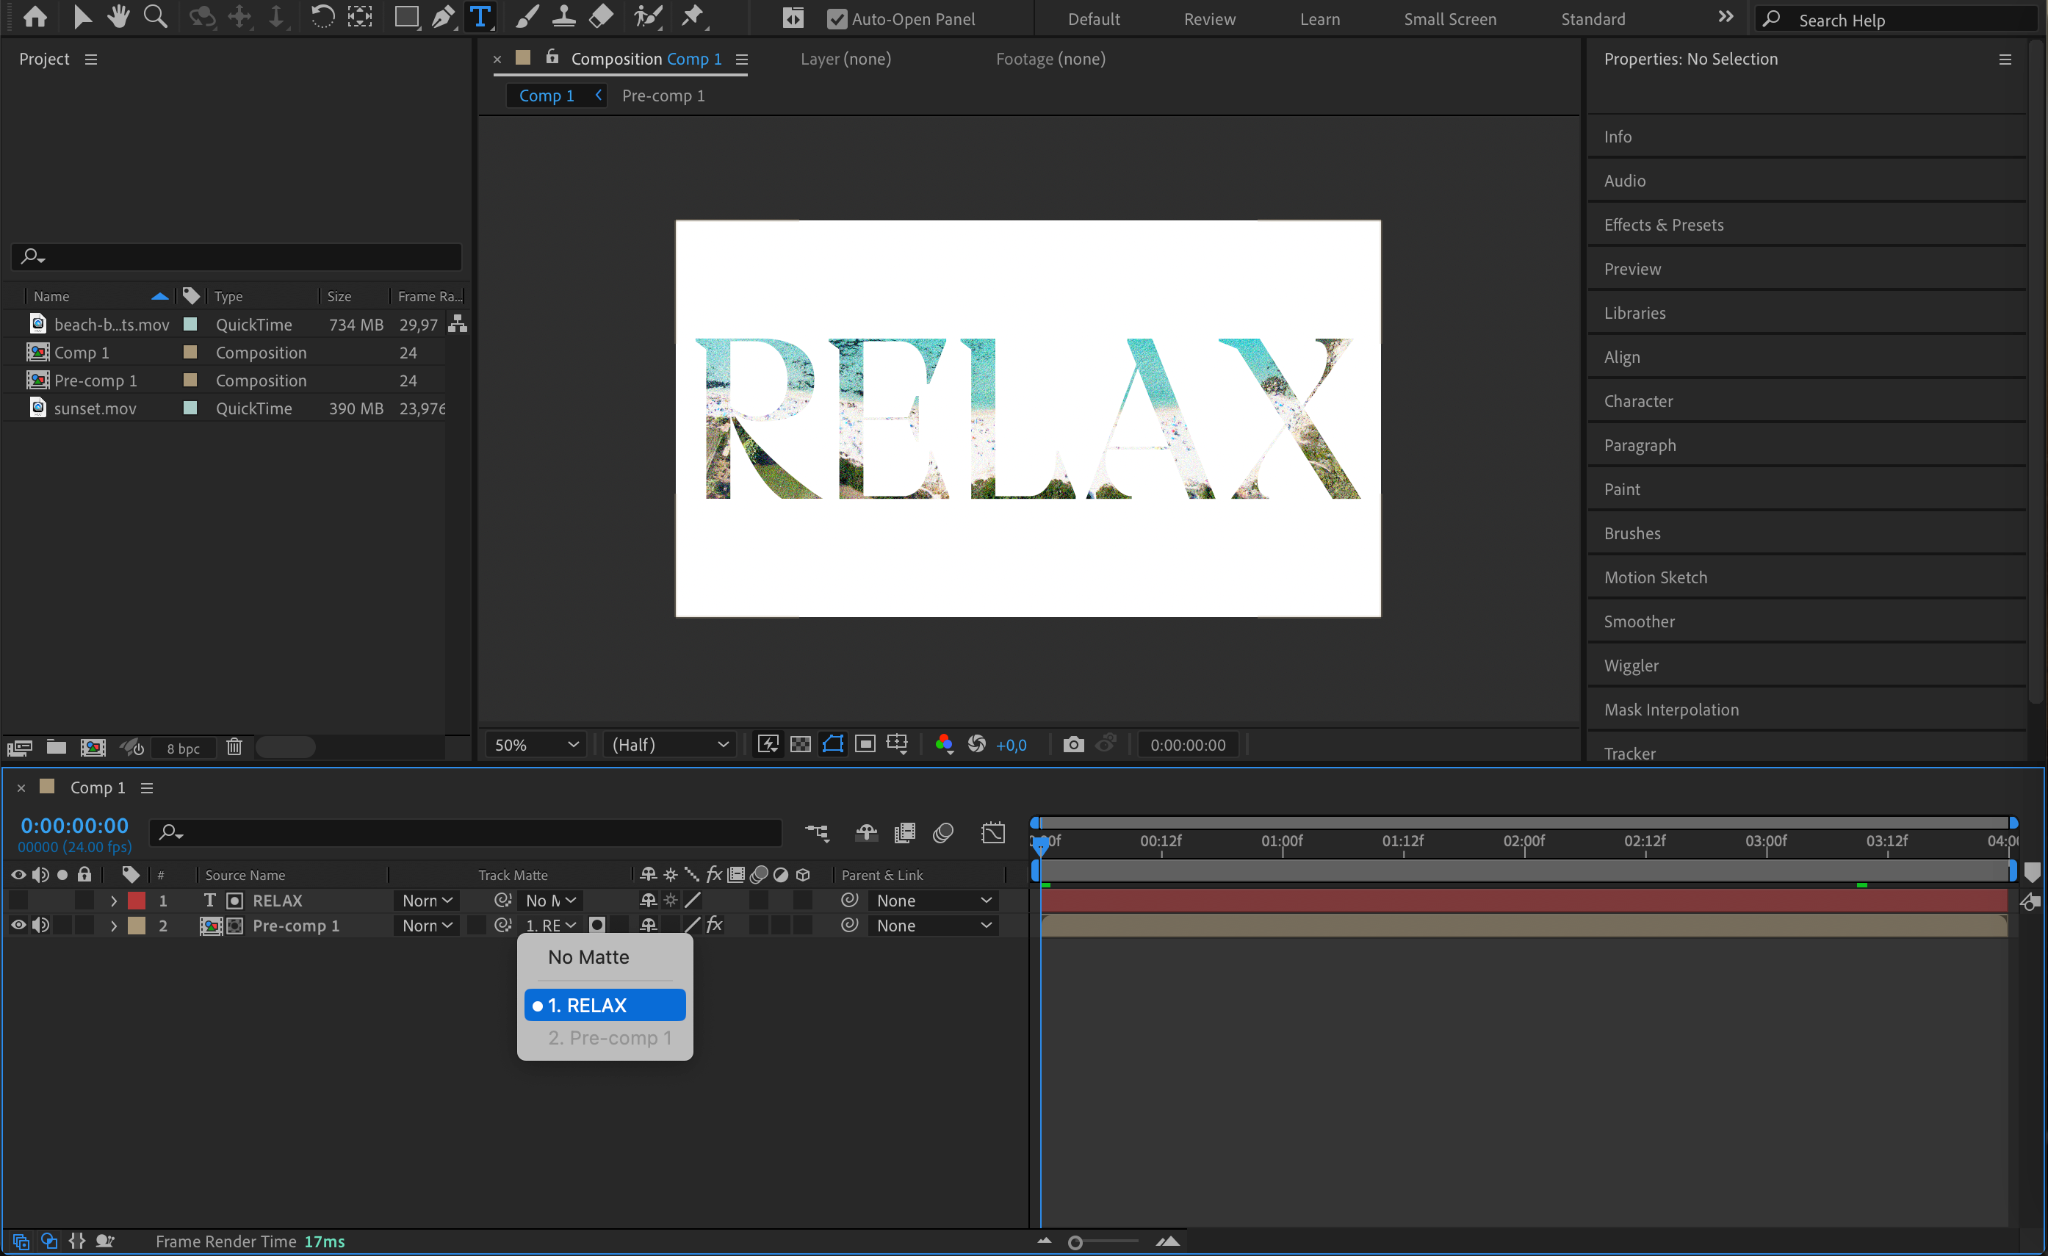Screen dimensions: 2048x1256
Task: Select the Puppet Pin tool
Action: click(692, 17)
